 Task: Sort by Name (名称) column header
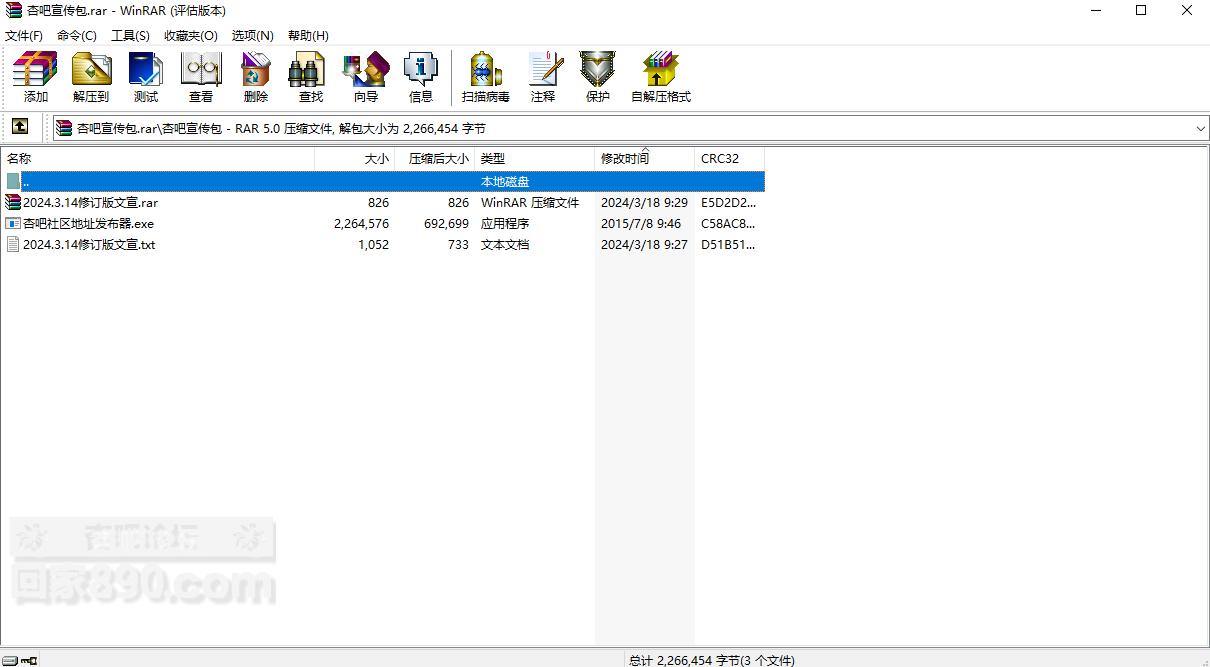tap(158, 158)
